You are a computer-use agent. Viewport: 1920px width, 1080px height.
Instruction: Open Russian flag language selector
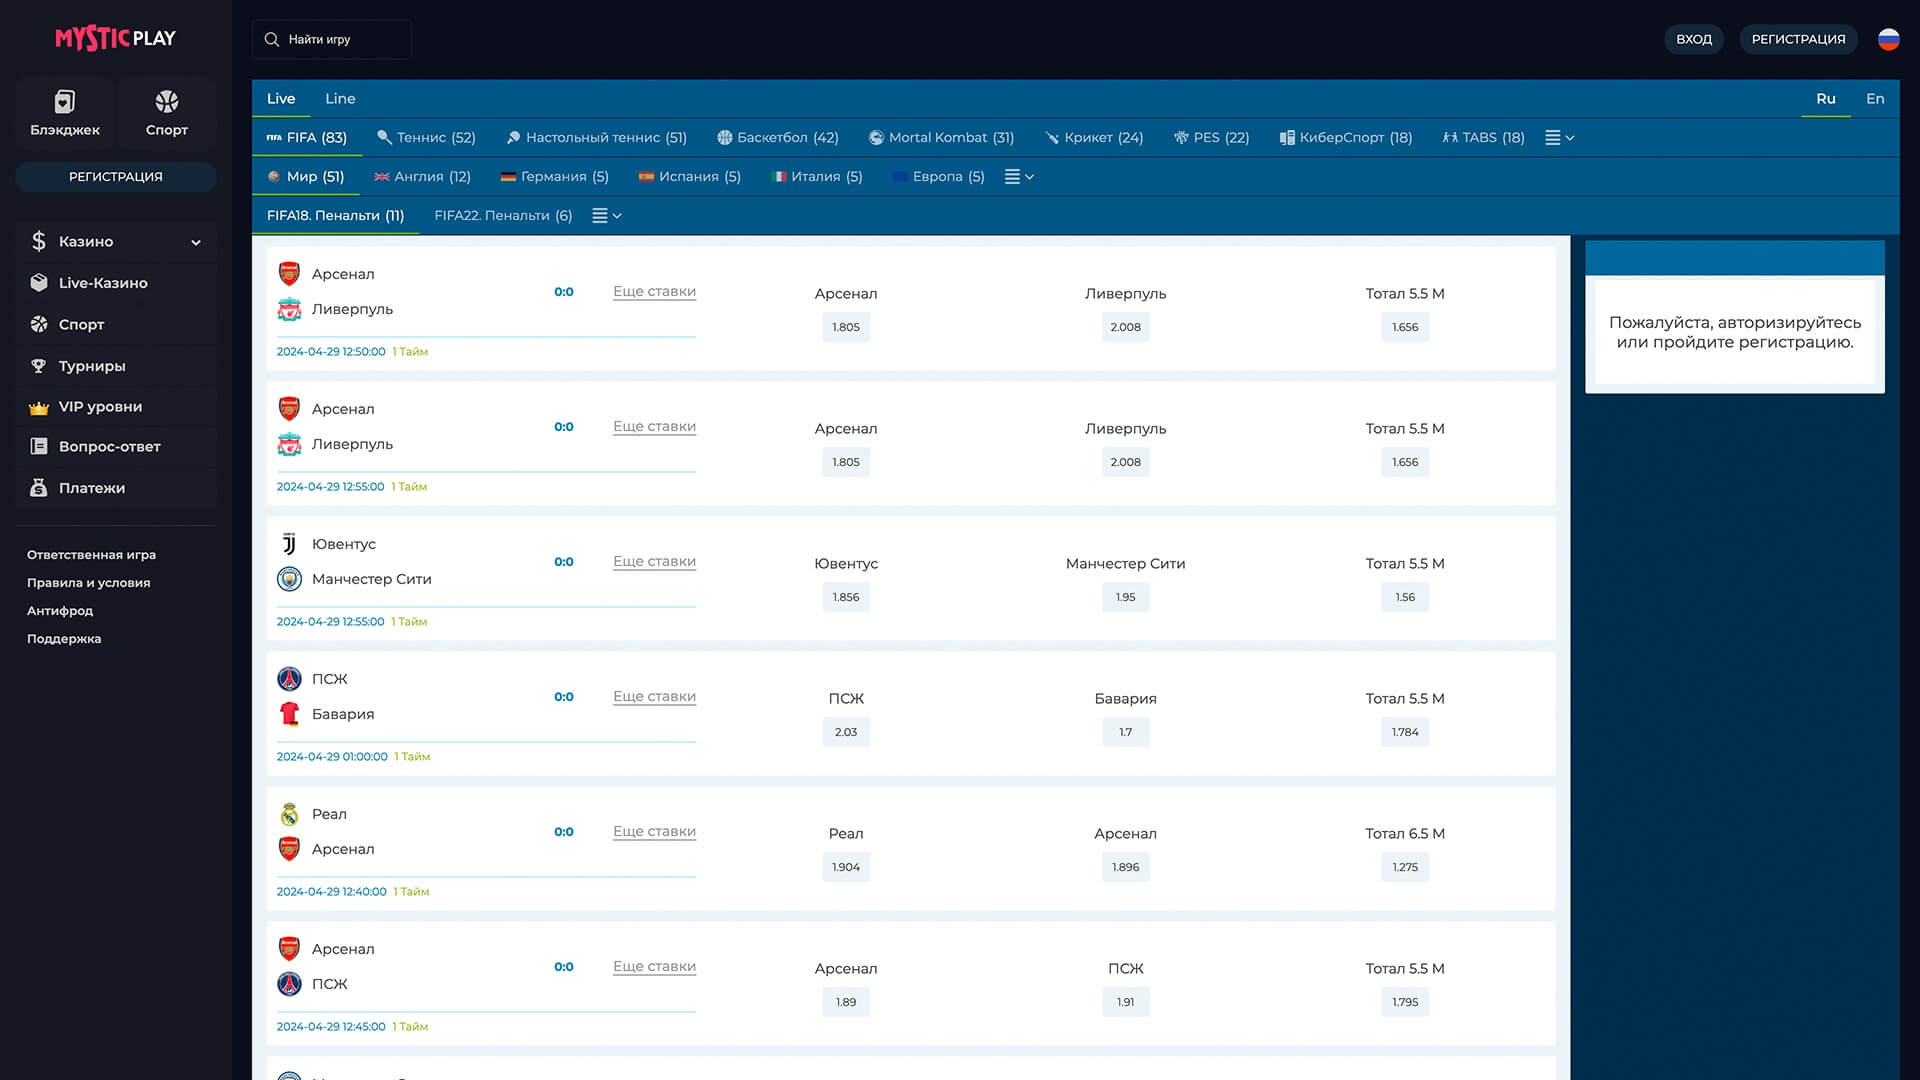pyautogui.click(x=1888, y=39)
